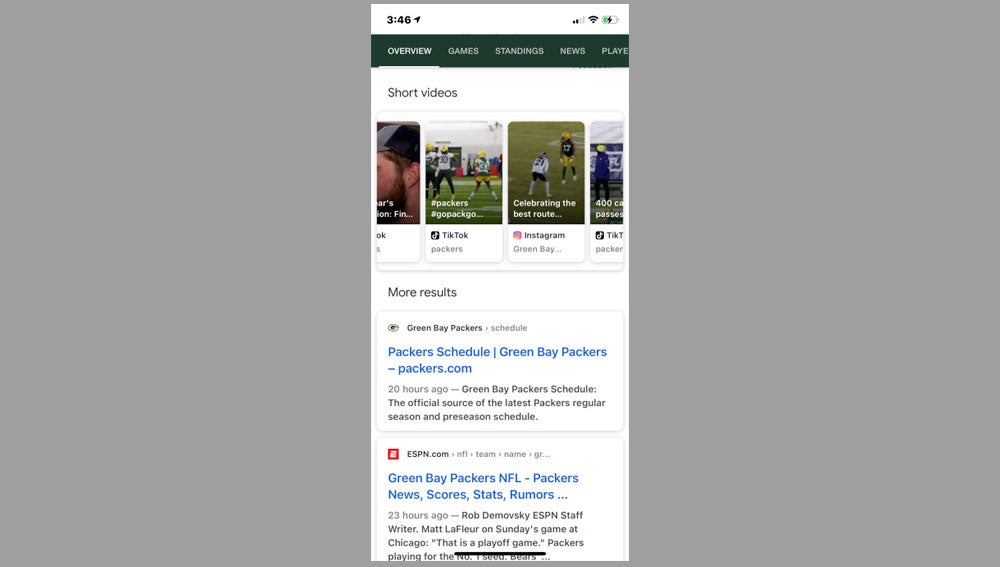Screen dimensions: 1000x567
Task: Tap the location arrow icon next to time
Action: point(417,20)
